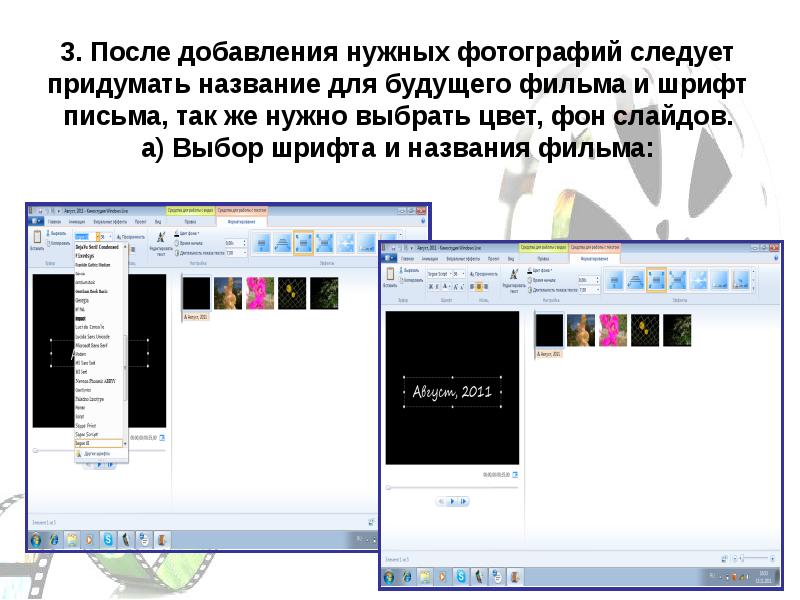The image size is (800, 600).
Task: Open Skype on back window taskbar
Action: point(108,539)
